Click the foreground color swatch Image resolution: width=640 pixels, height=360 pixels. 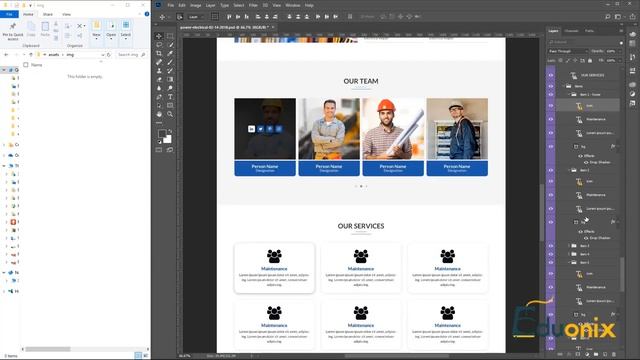[x=162, y=133]
